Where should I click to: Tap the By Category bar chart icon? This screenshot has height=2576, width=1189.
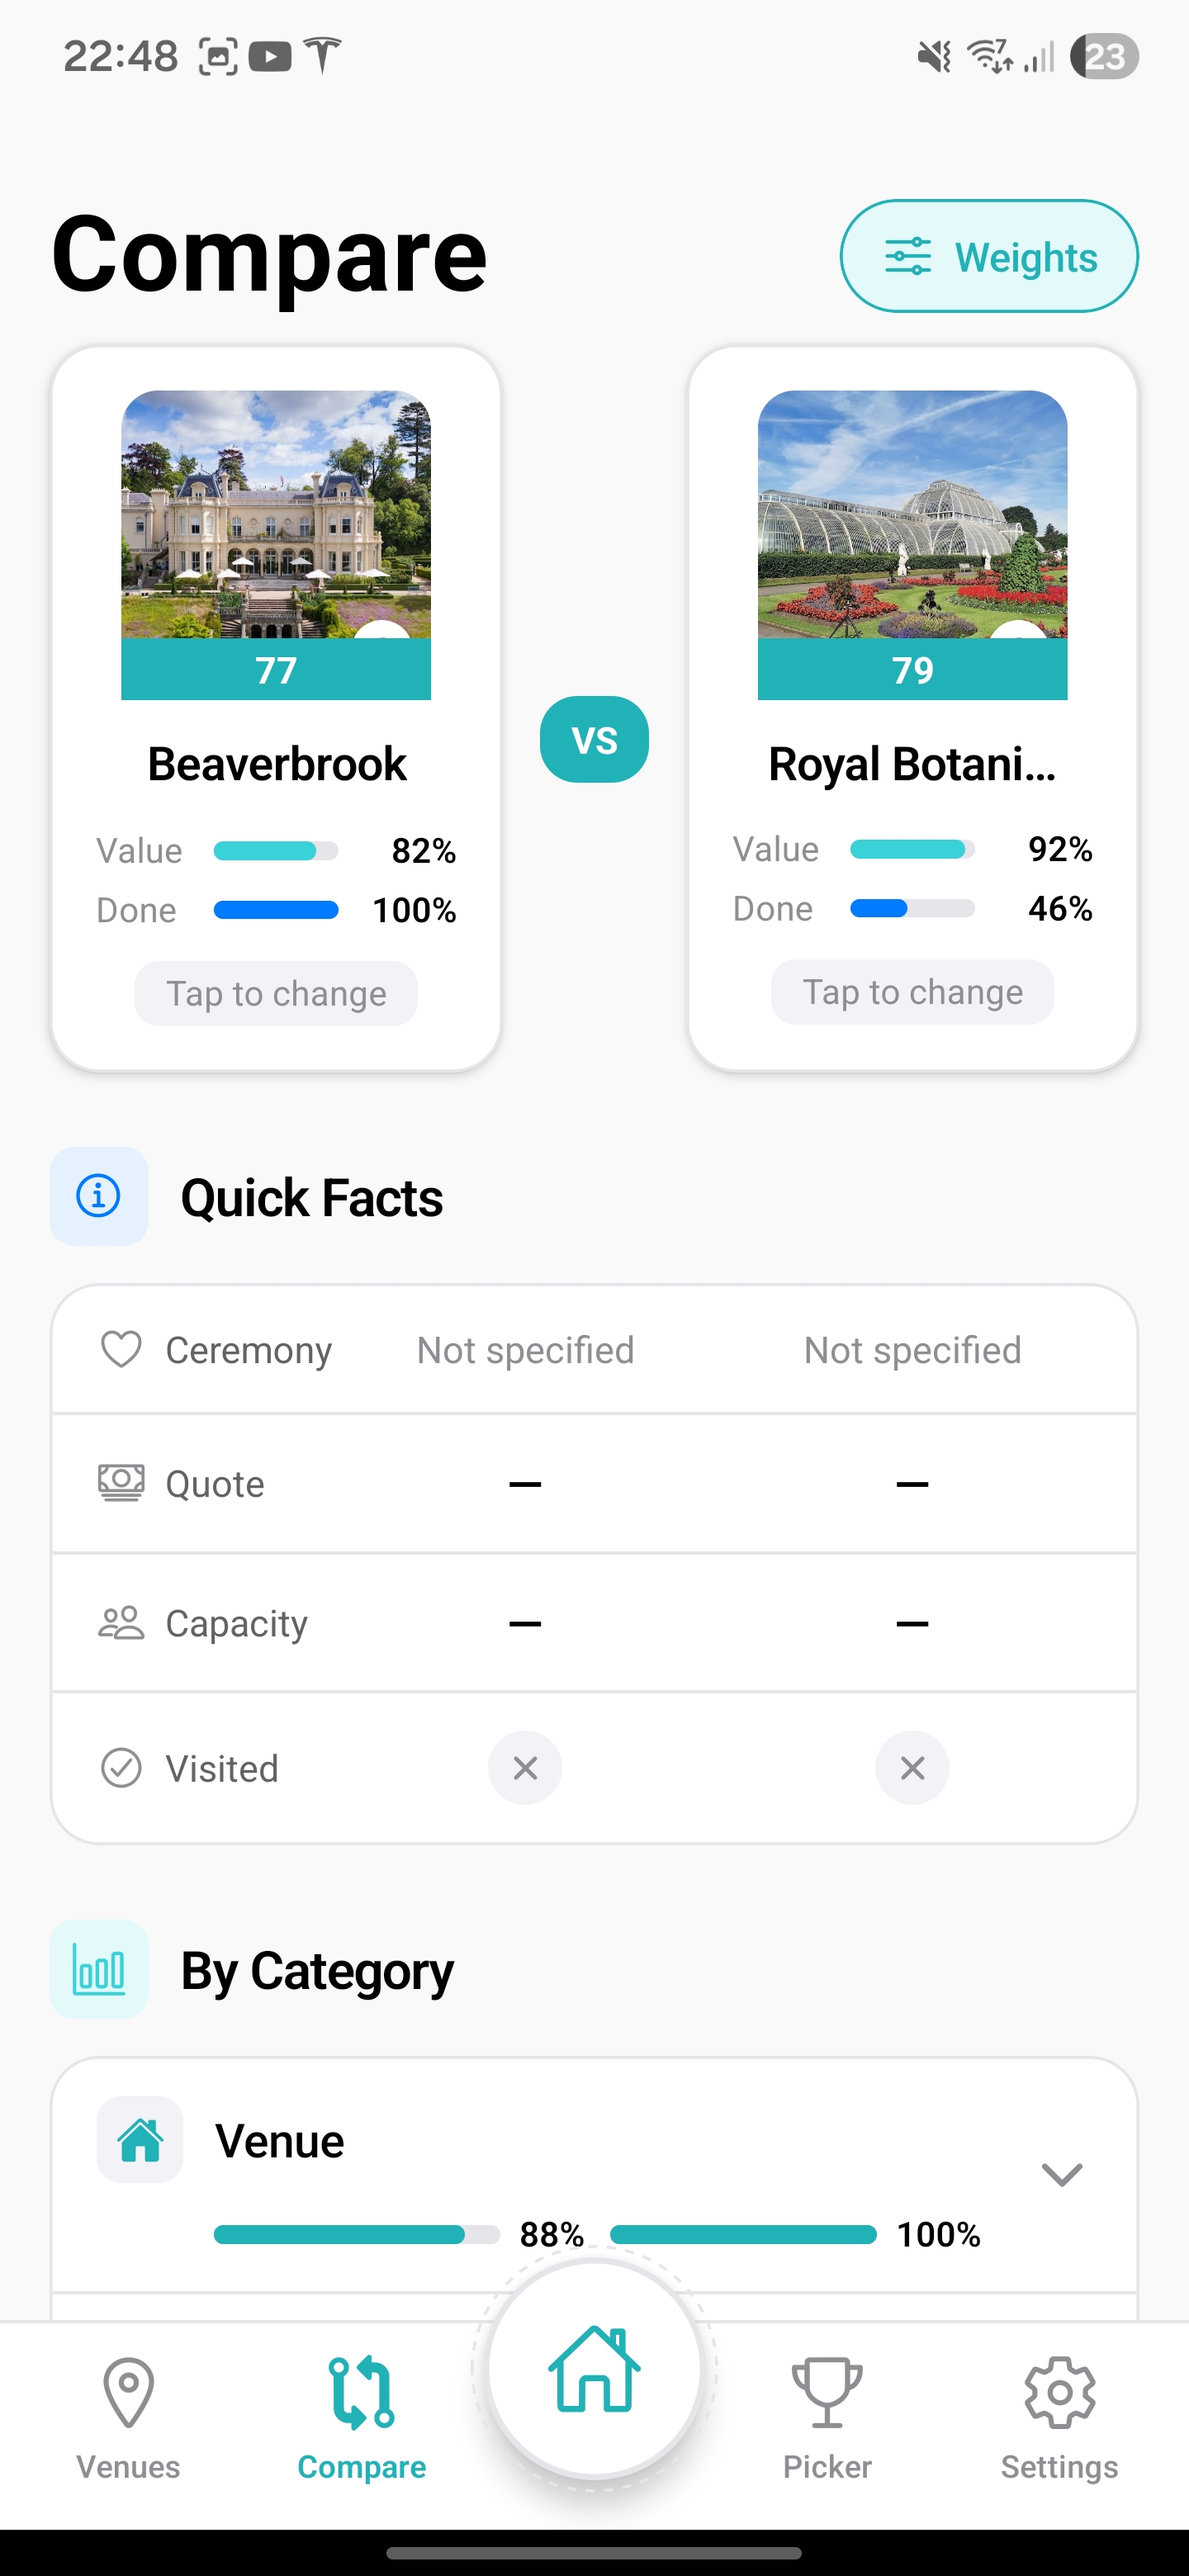[99, 1969]
